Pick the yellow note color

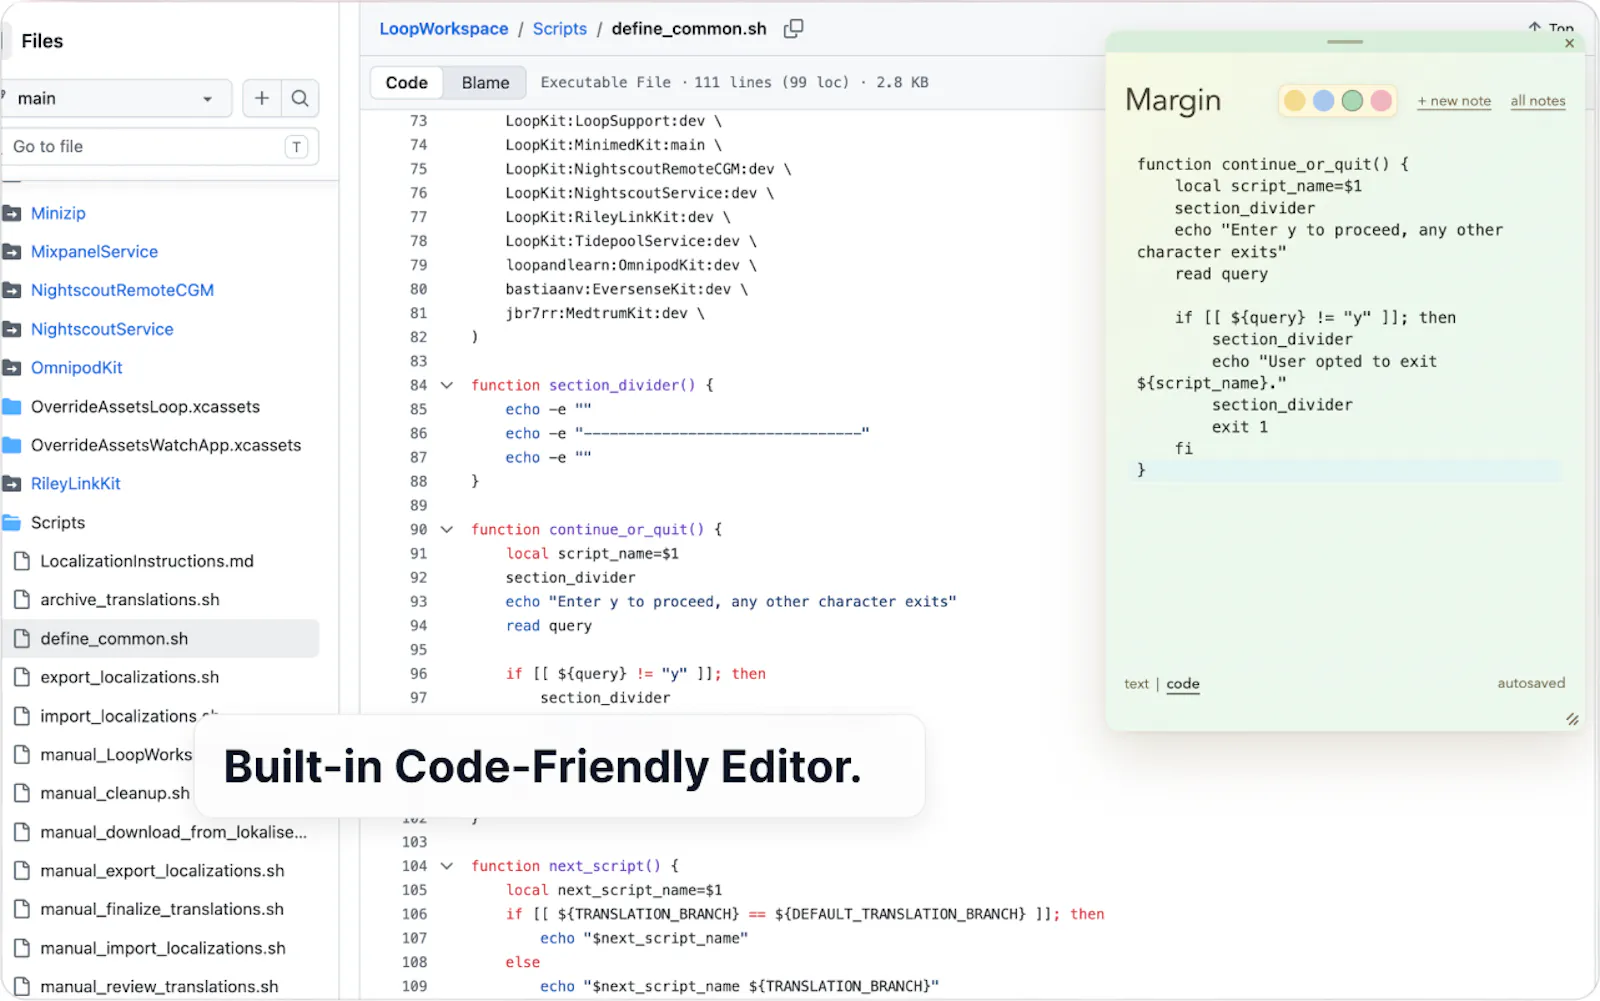pyautogui.click(x=1295, y=101)
